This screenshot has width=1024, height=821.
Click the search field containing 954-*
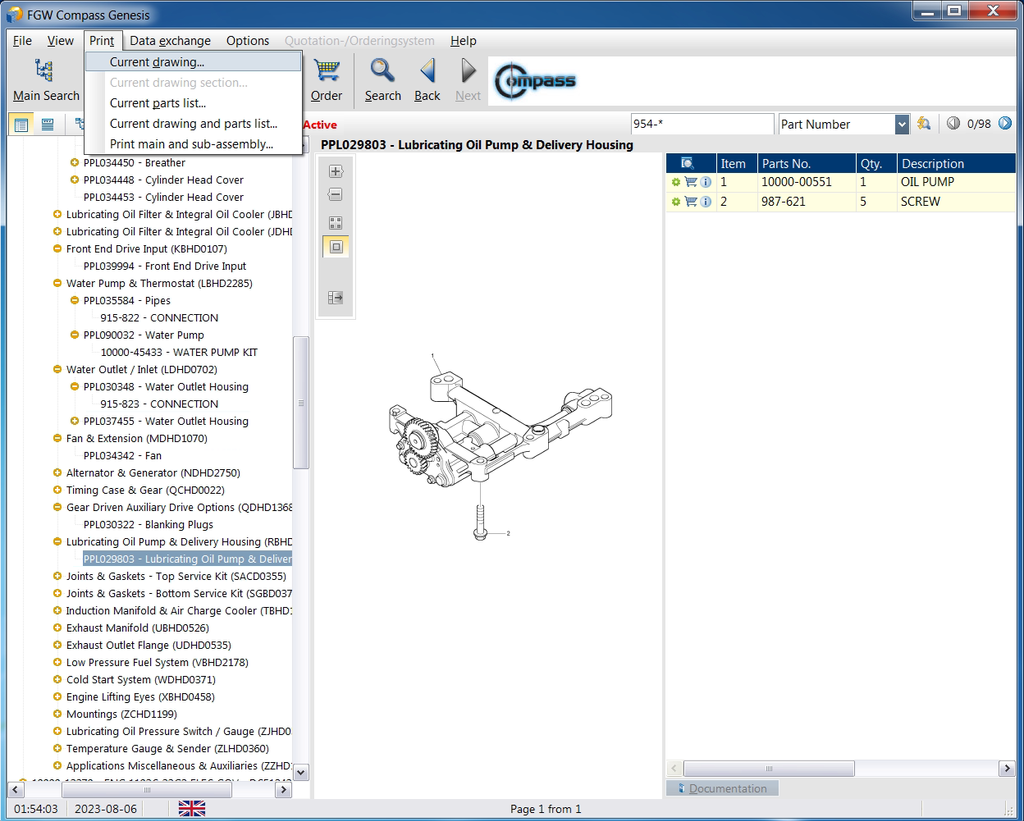tap(701, 124)
